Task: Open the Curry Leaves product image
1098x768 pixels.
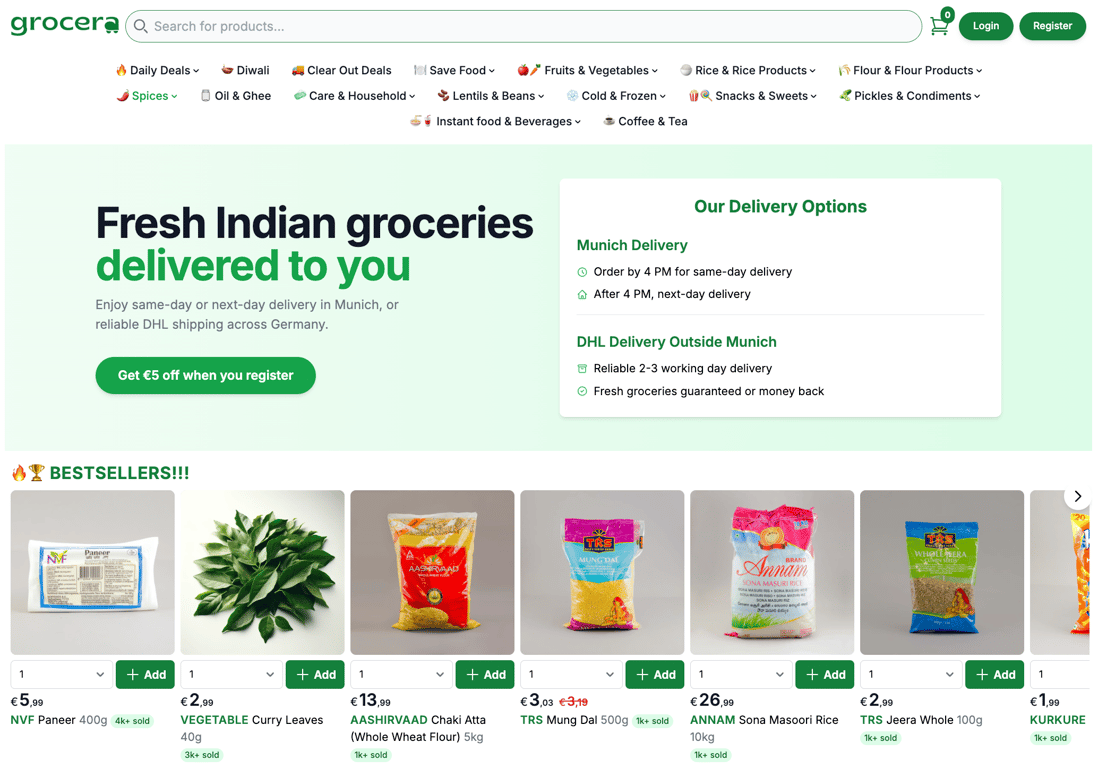Action: pos(263,572)
